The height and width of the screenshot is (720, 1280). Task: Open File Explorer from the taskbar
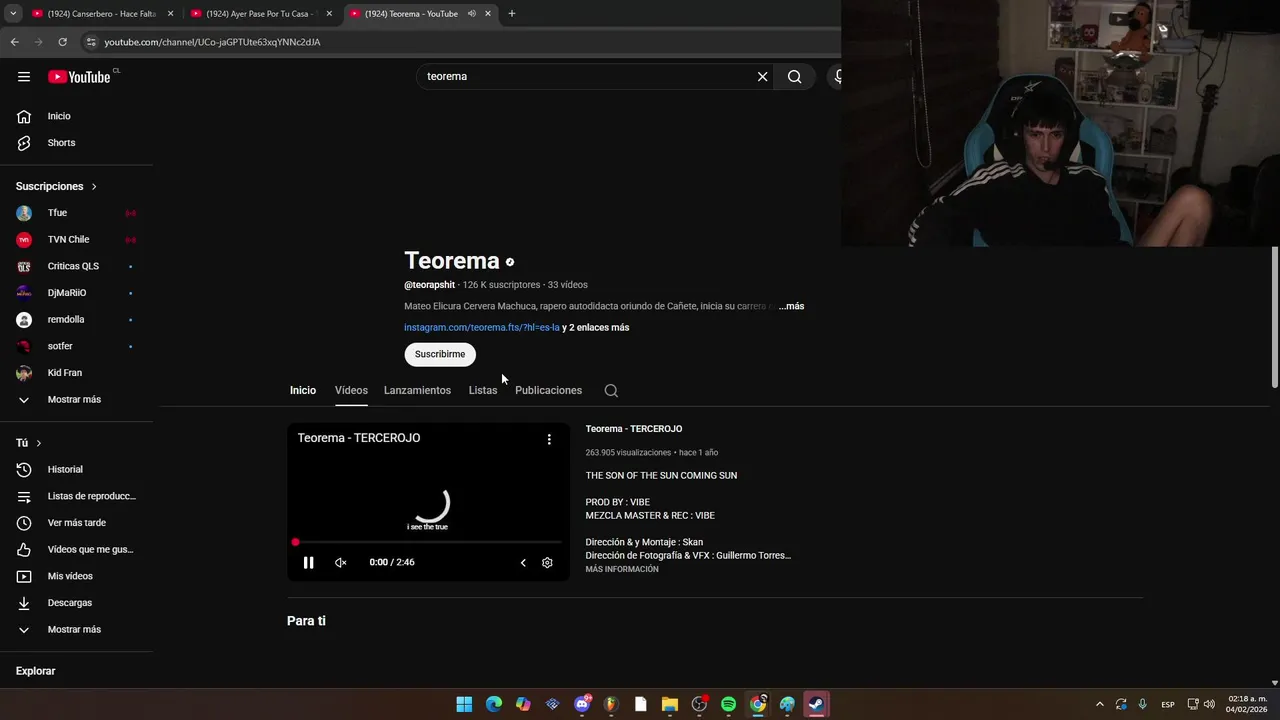pos(670,704)
